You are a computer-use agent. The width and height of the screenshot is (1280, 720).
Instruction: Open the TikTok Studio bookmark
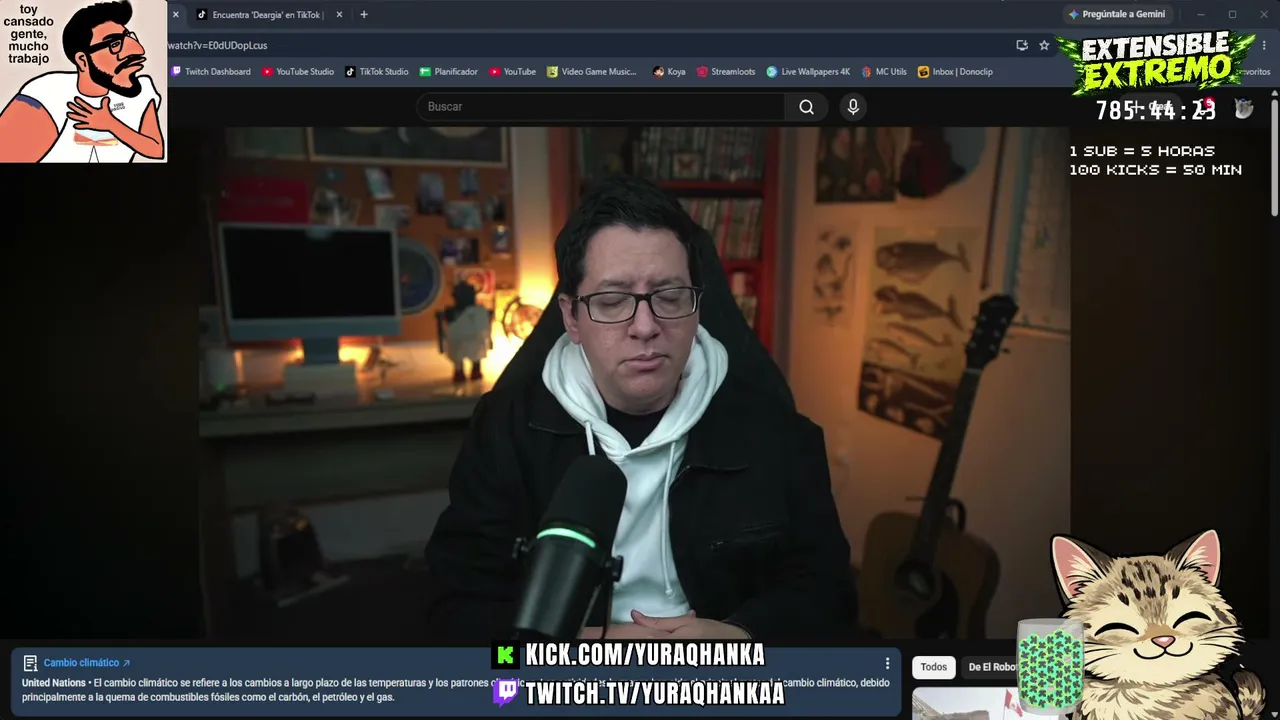point(377,72)
